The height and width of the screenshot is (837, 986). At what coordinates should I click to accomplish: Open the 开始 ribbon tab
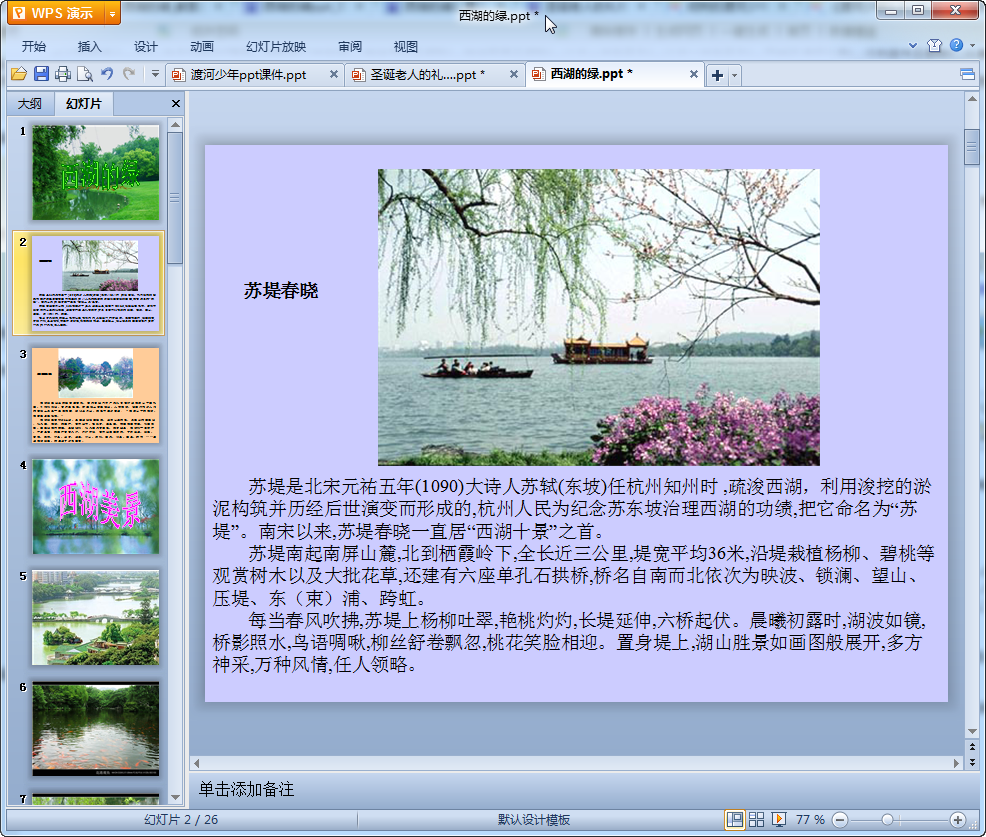click(x=34, y=47)
